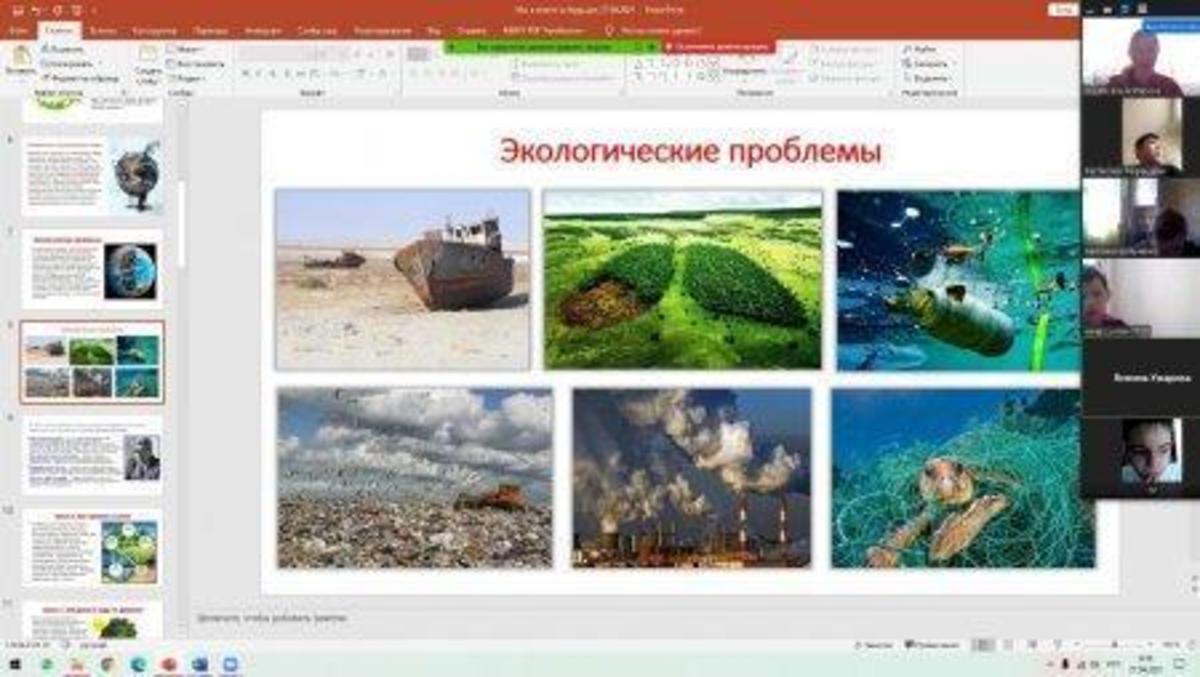Screen dimensions: 1200x677
Task: Open the Replace (Заменить) dropdown arrow
Action: point(955,63)
